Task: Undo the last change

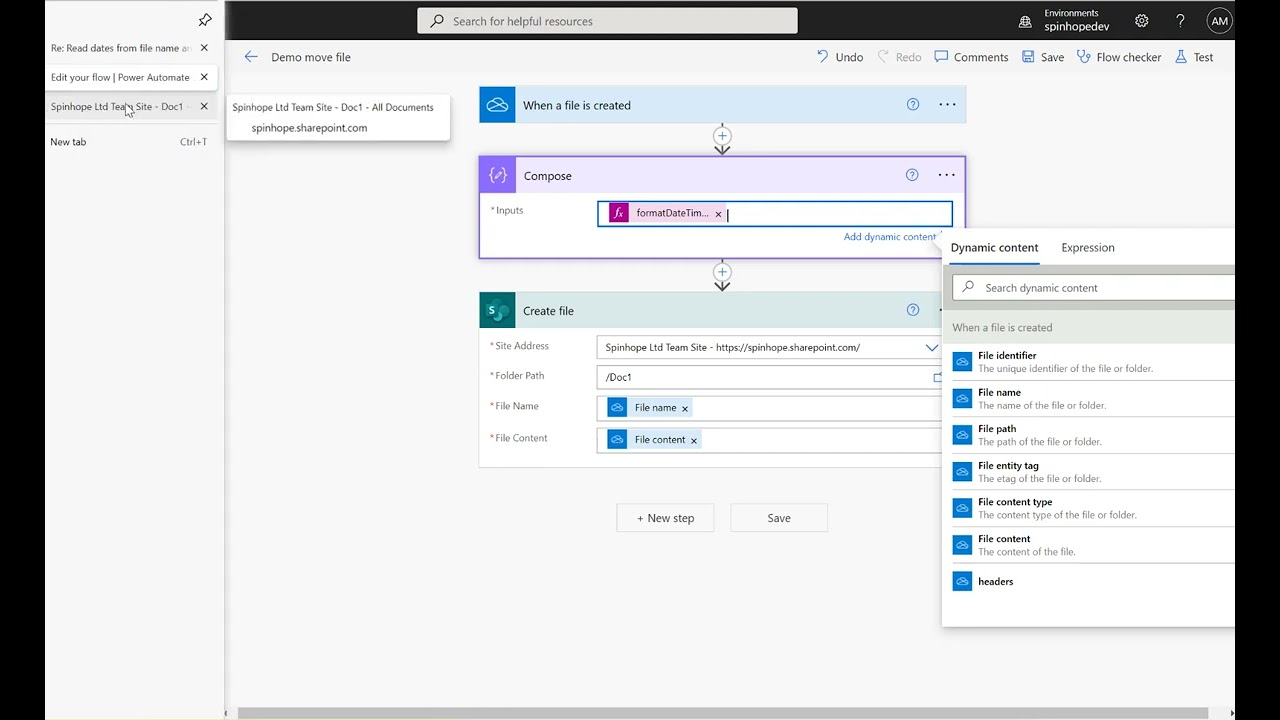Action: [839, 57]
